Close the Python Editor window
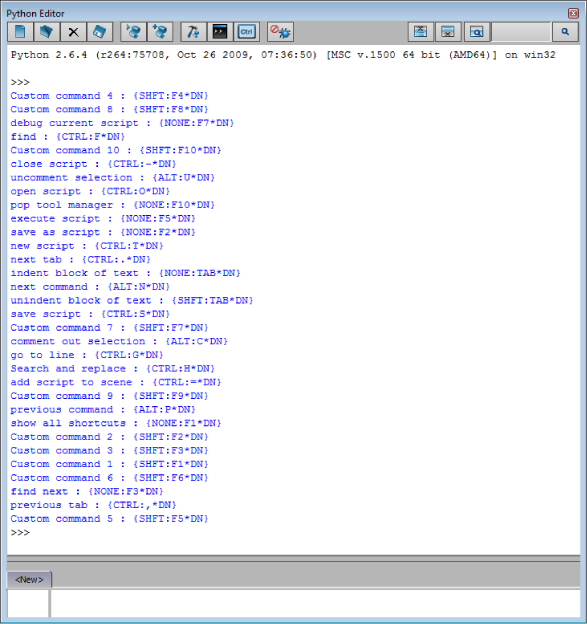This screenshot has width=587, height=624. [x=573, y=14]
